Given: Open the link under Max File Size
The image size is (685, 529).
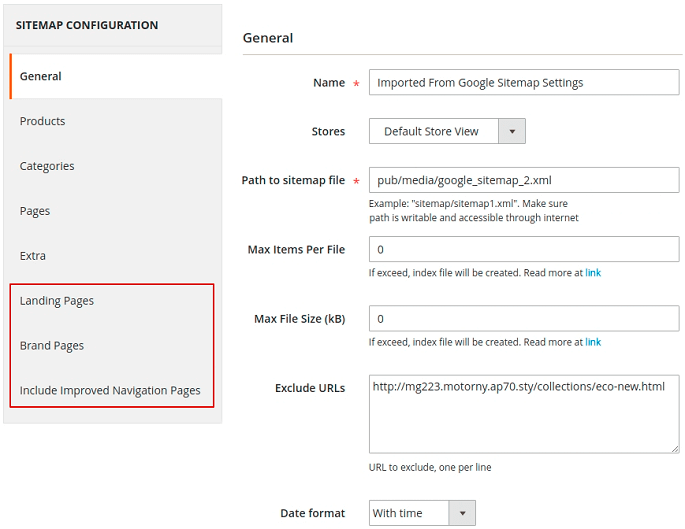Looking at the screenshot, I should click(x=593, y=342).
